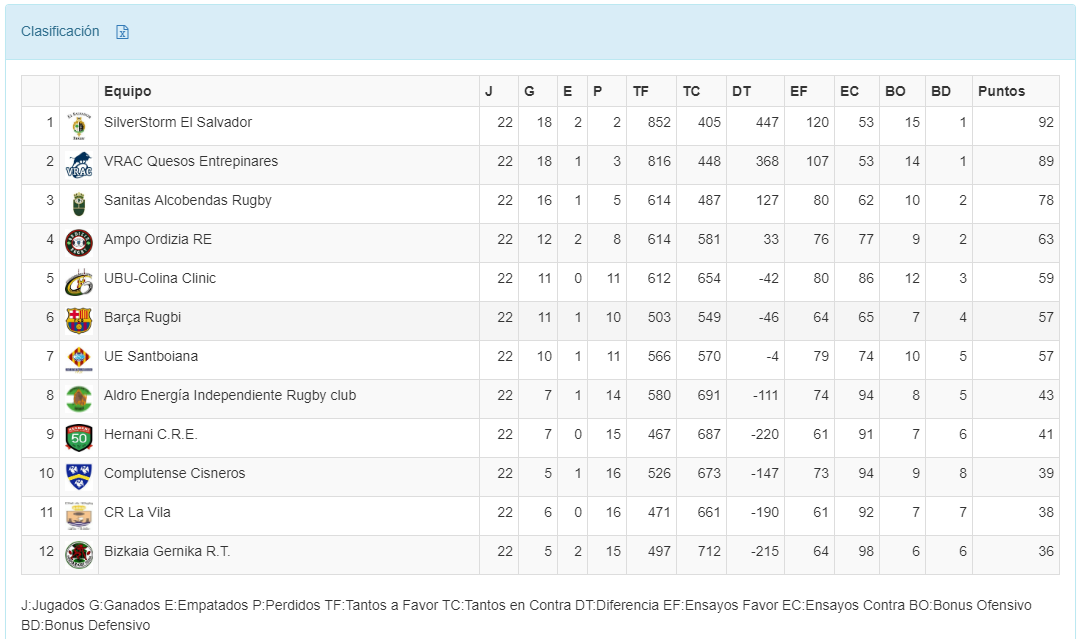1081x639 pixels.
Task: Click the Sanitas Alcobendas Rugby crest
Action: point(79,204)
